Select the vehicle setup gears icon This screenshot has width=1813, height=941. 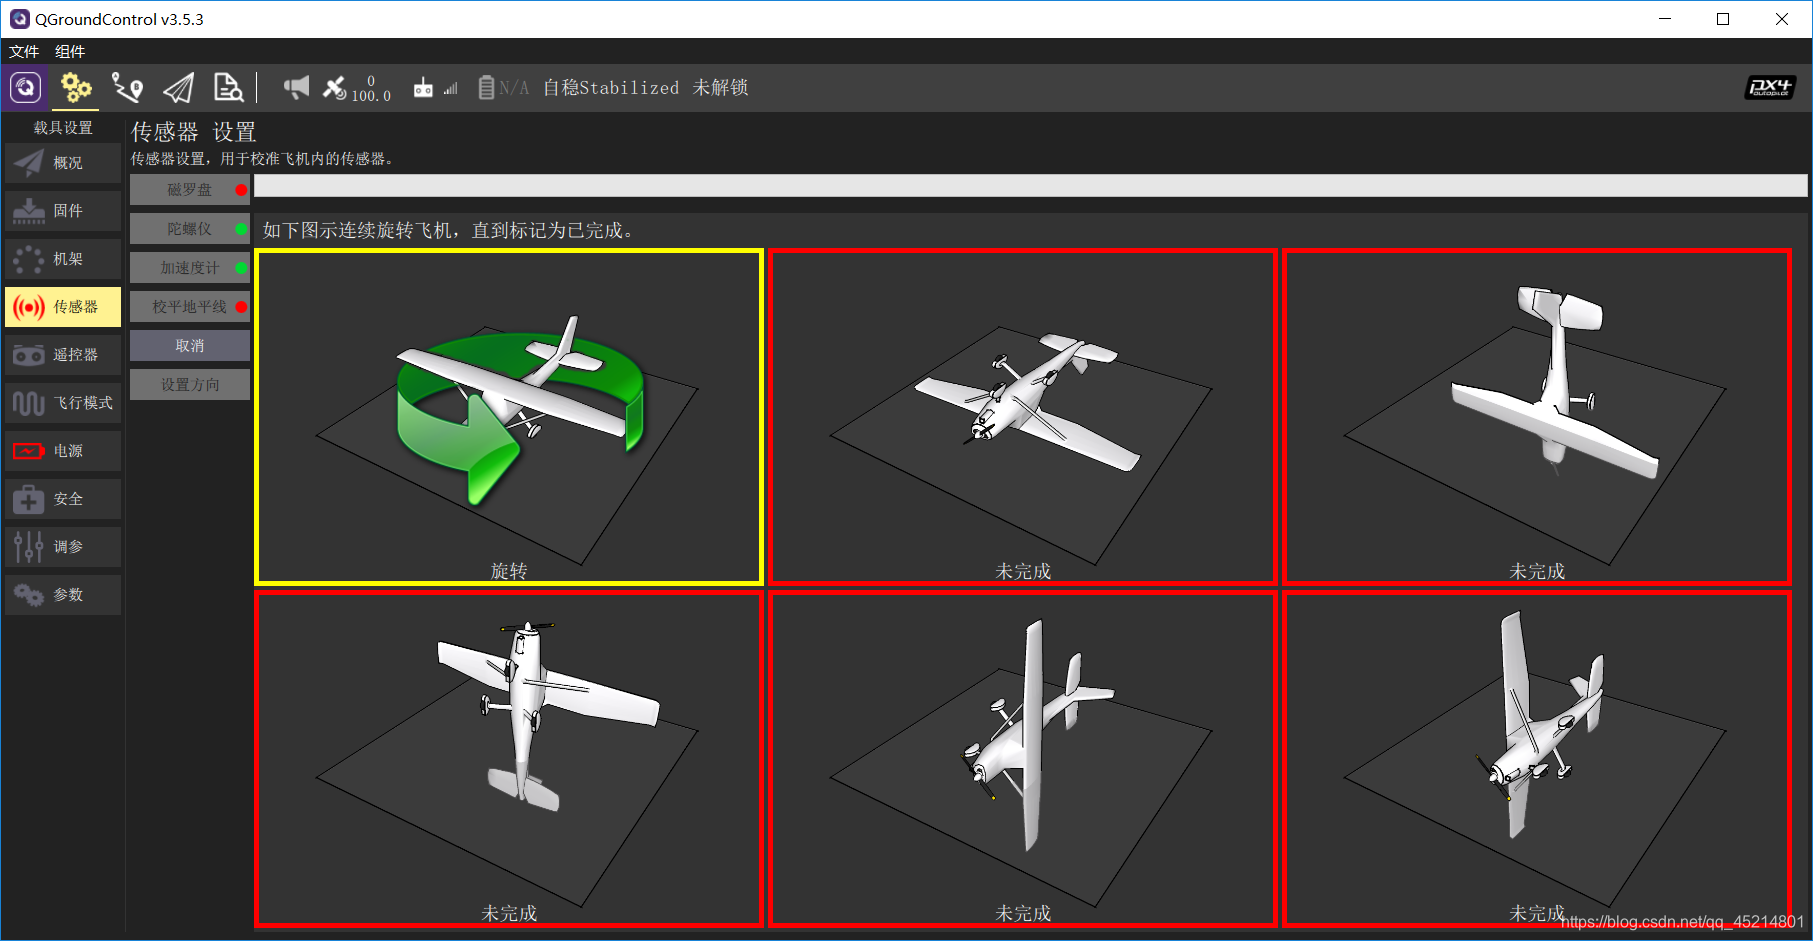(76, 88)
